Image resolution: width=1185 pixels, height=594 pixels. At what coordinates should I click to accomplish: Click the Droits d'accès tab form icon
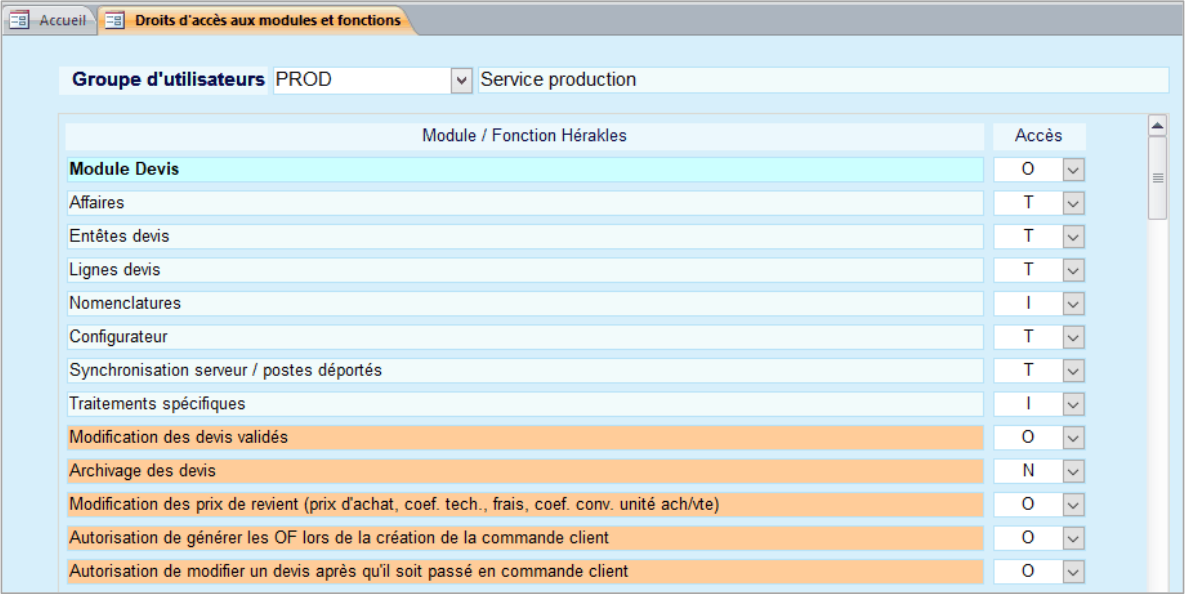click(116, 21)
